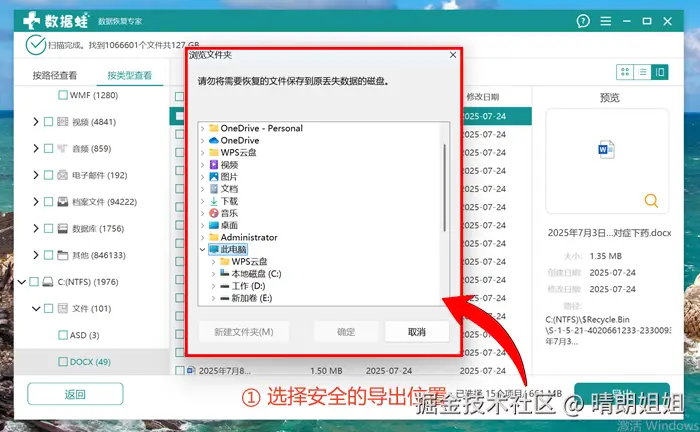The image size is (700, 432).
Task: Switch to 按路径查看 tab
Action: tap(54, 75)
